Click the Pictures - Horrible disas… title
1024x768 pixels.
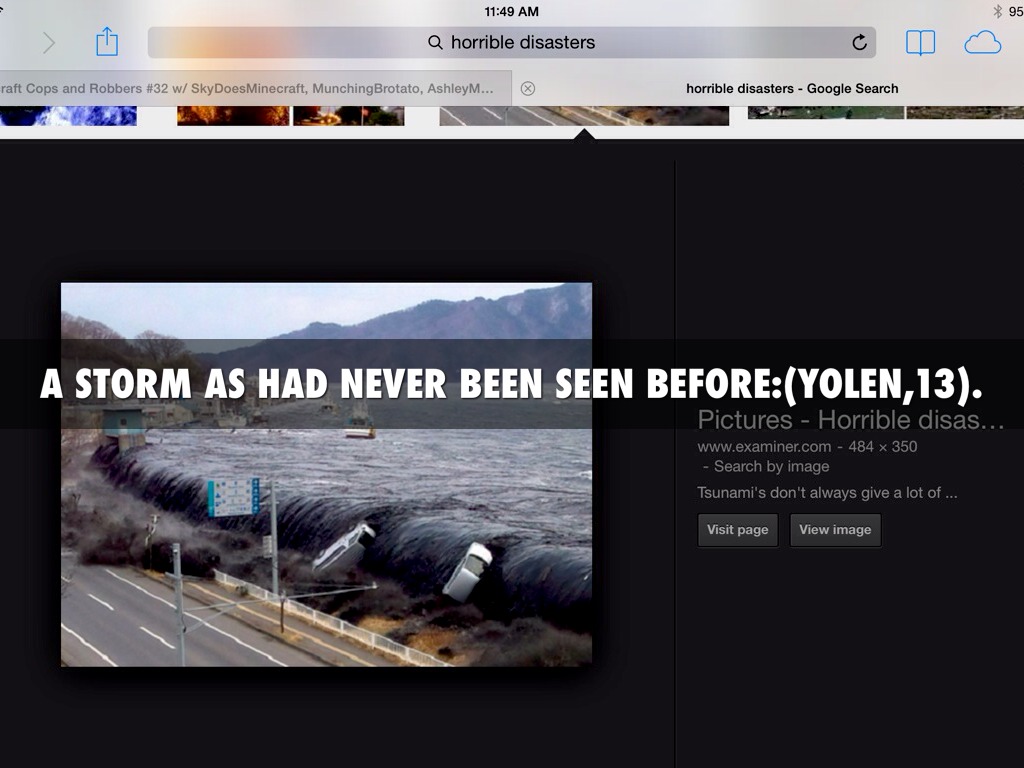click(x=850, y=419)
